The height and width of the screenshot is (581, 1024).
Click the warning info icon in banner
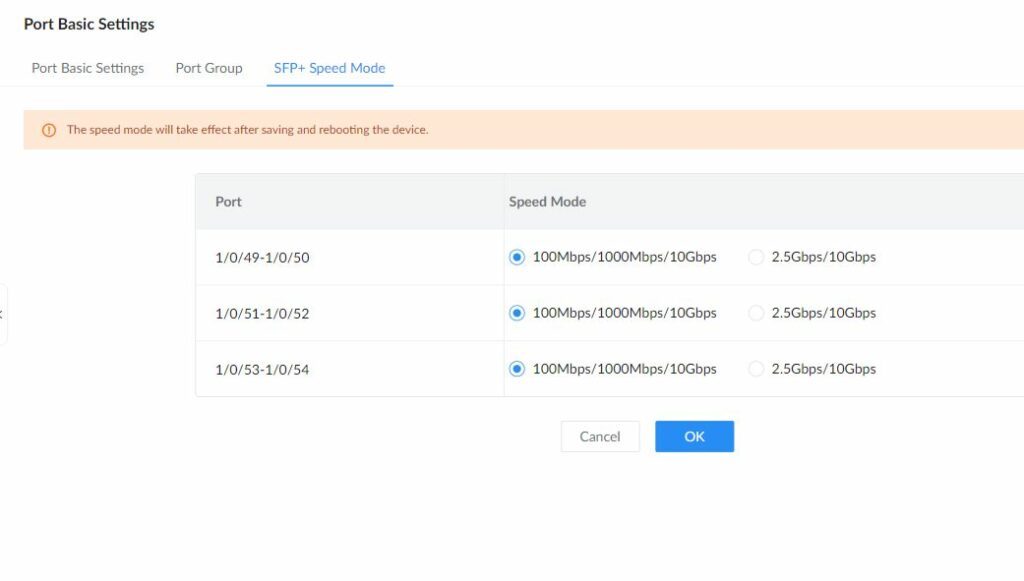tap(49, 130)
